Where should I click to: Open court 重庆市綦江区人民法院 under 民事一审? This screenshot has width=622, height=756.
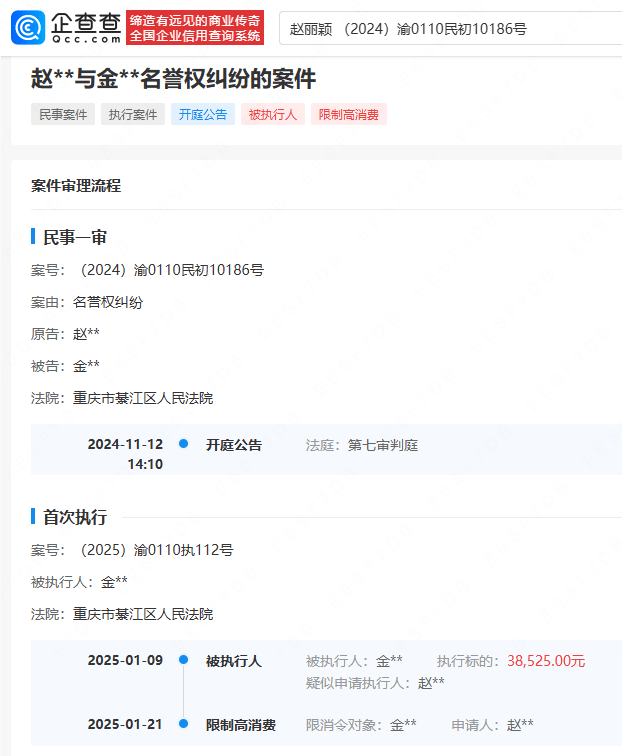click(x=143, y=398)
